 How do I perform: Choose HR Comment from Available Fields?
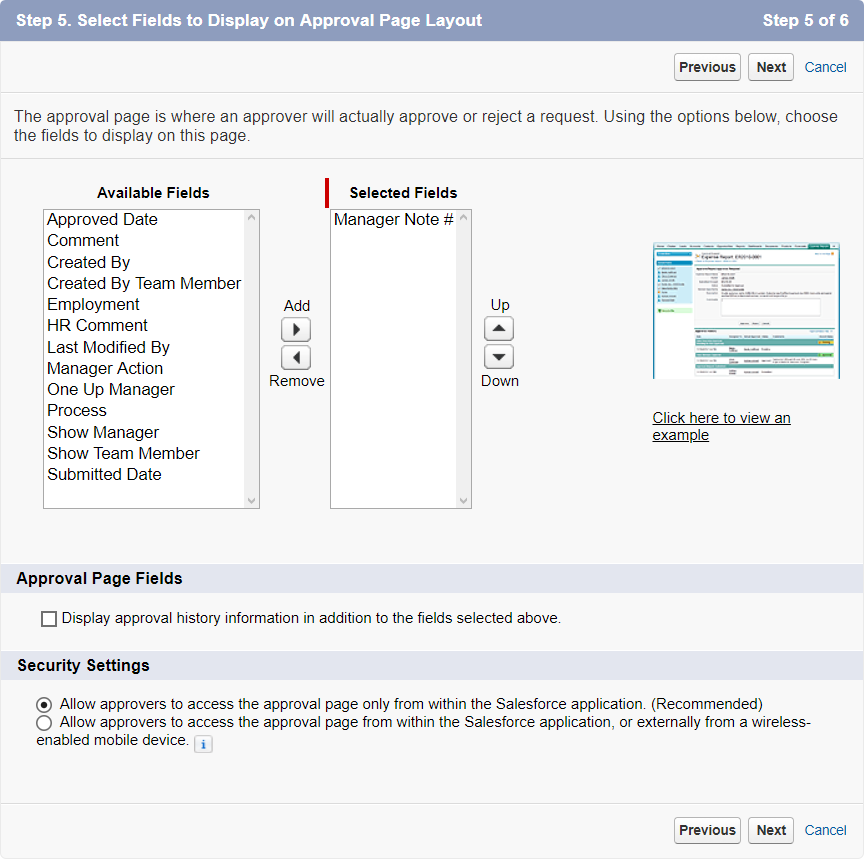97,326
